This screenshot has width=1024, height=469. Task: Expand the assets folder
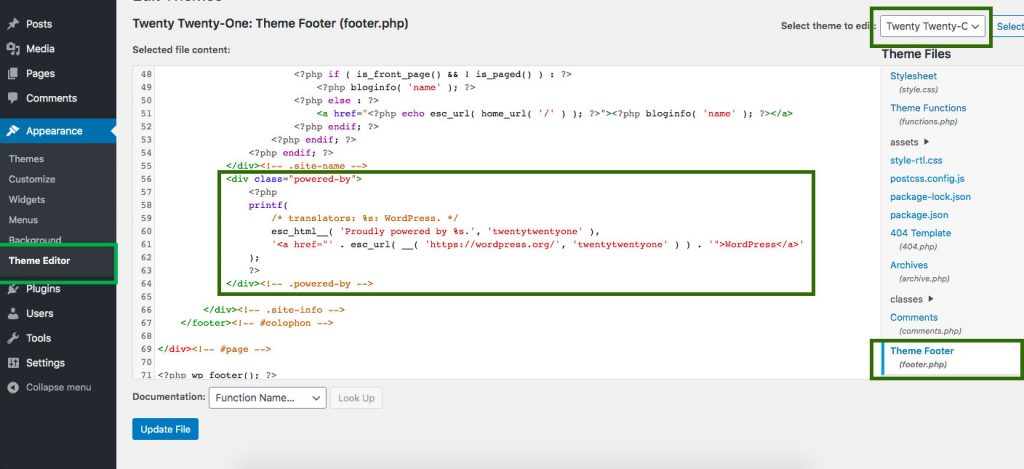point(909,142)
